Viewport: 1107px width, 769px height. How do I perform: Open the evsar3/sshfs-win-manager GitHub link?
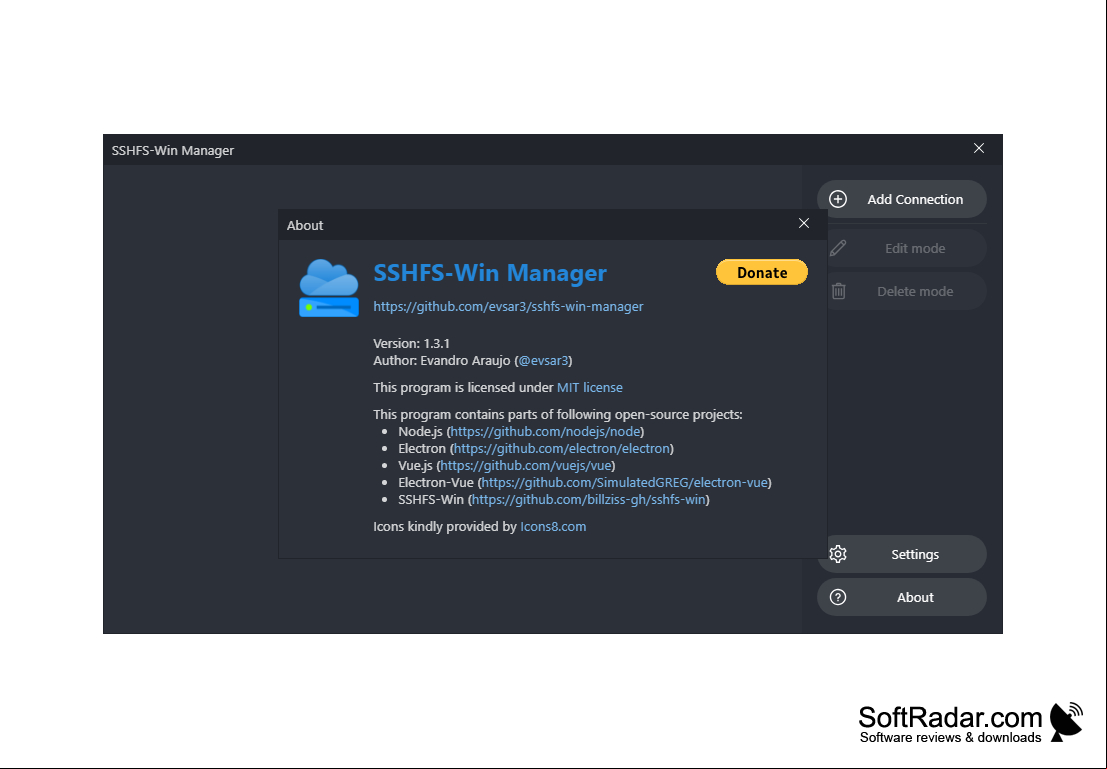click(508, 306)
